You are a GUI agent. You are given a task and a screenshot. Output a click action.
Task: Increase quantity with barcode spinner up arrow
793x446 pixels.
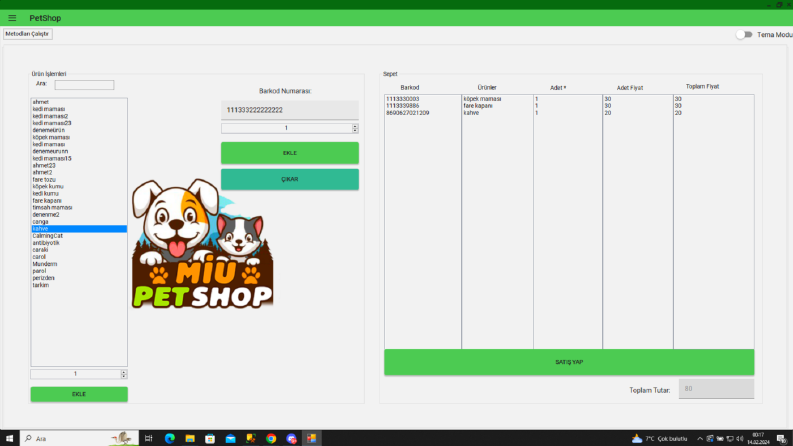pos(355,126)
